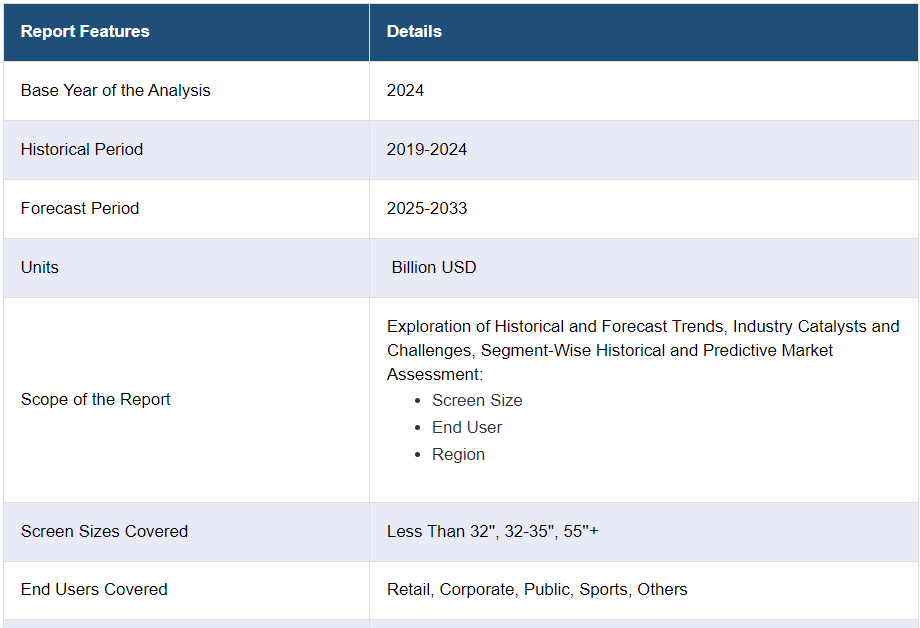Click the word "Sports" in end users list
This screenshot has width=920, height=628.
pos(603,590)
